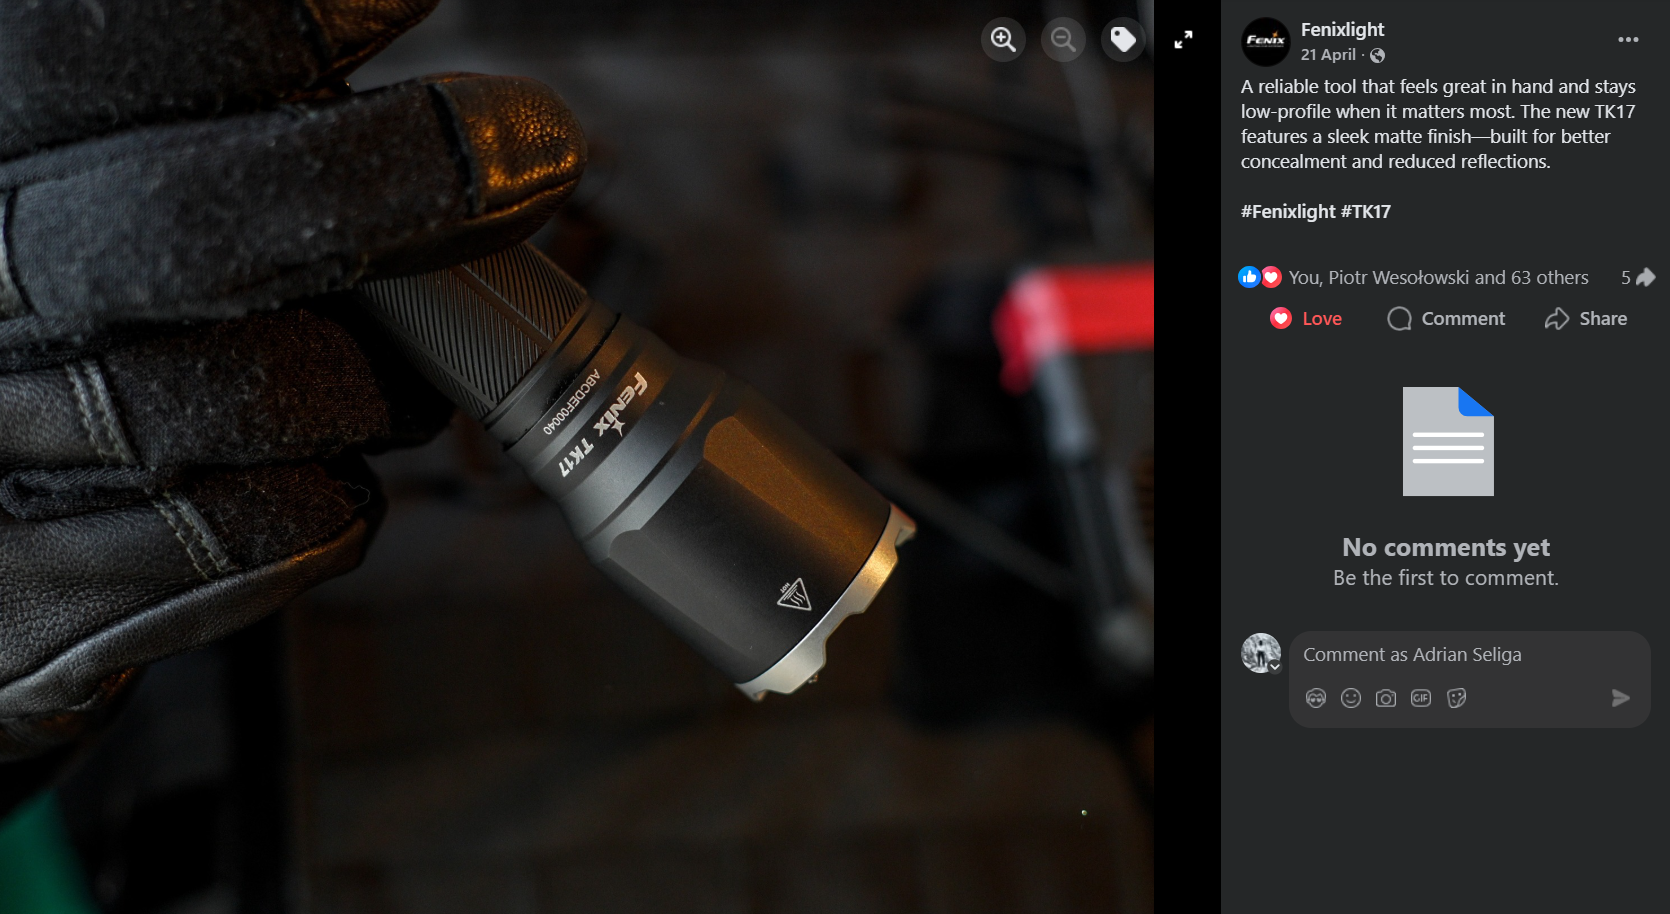1670x914 pixels.
Task: Open the emoji picker in comment box
Action: (x=1351, y=698)
